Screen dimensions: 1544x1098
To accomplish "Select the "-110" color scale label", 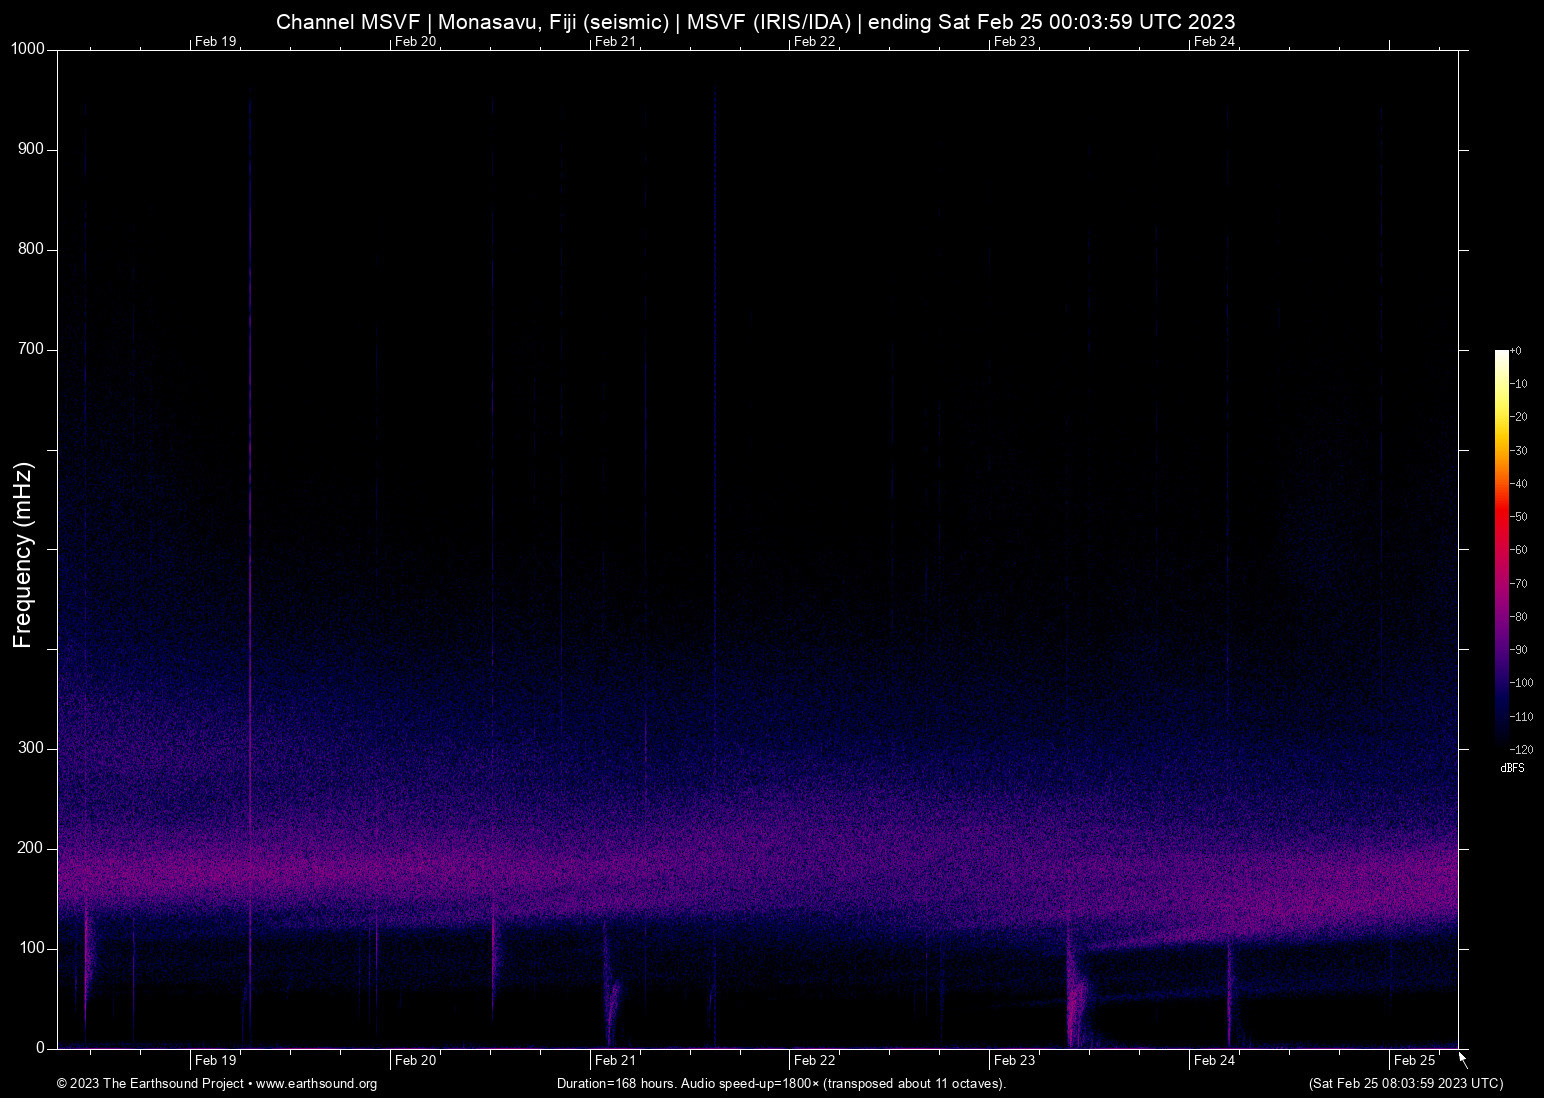I will tap(1522, 717).
